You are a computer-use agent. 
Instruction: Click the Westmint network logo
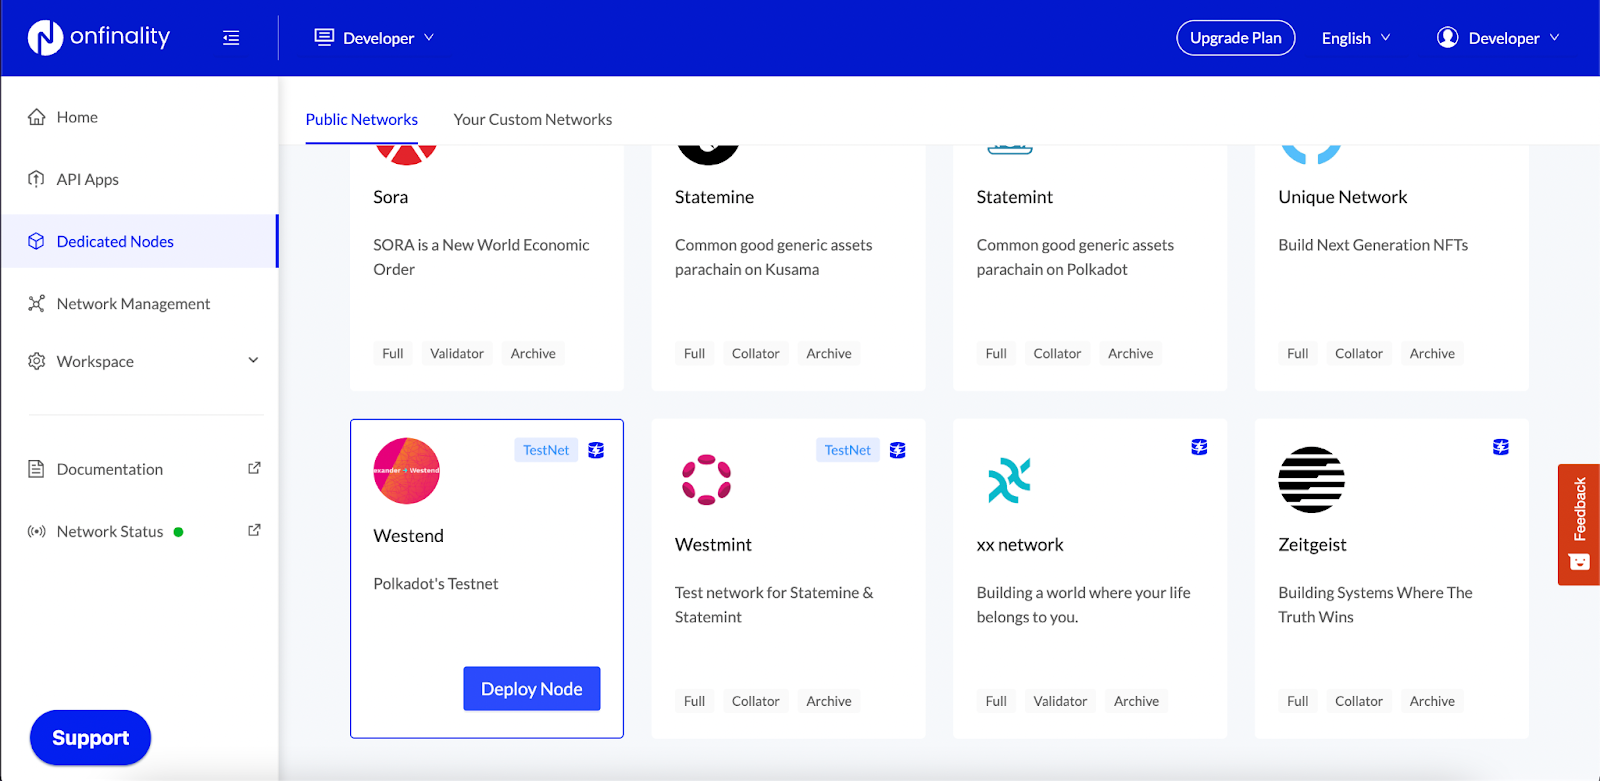click(x=707, y=479)
